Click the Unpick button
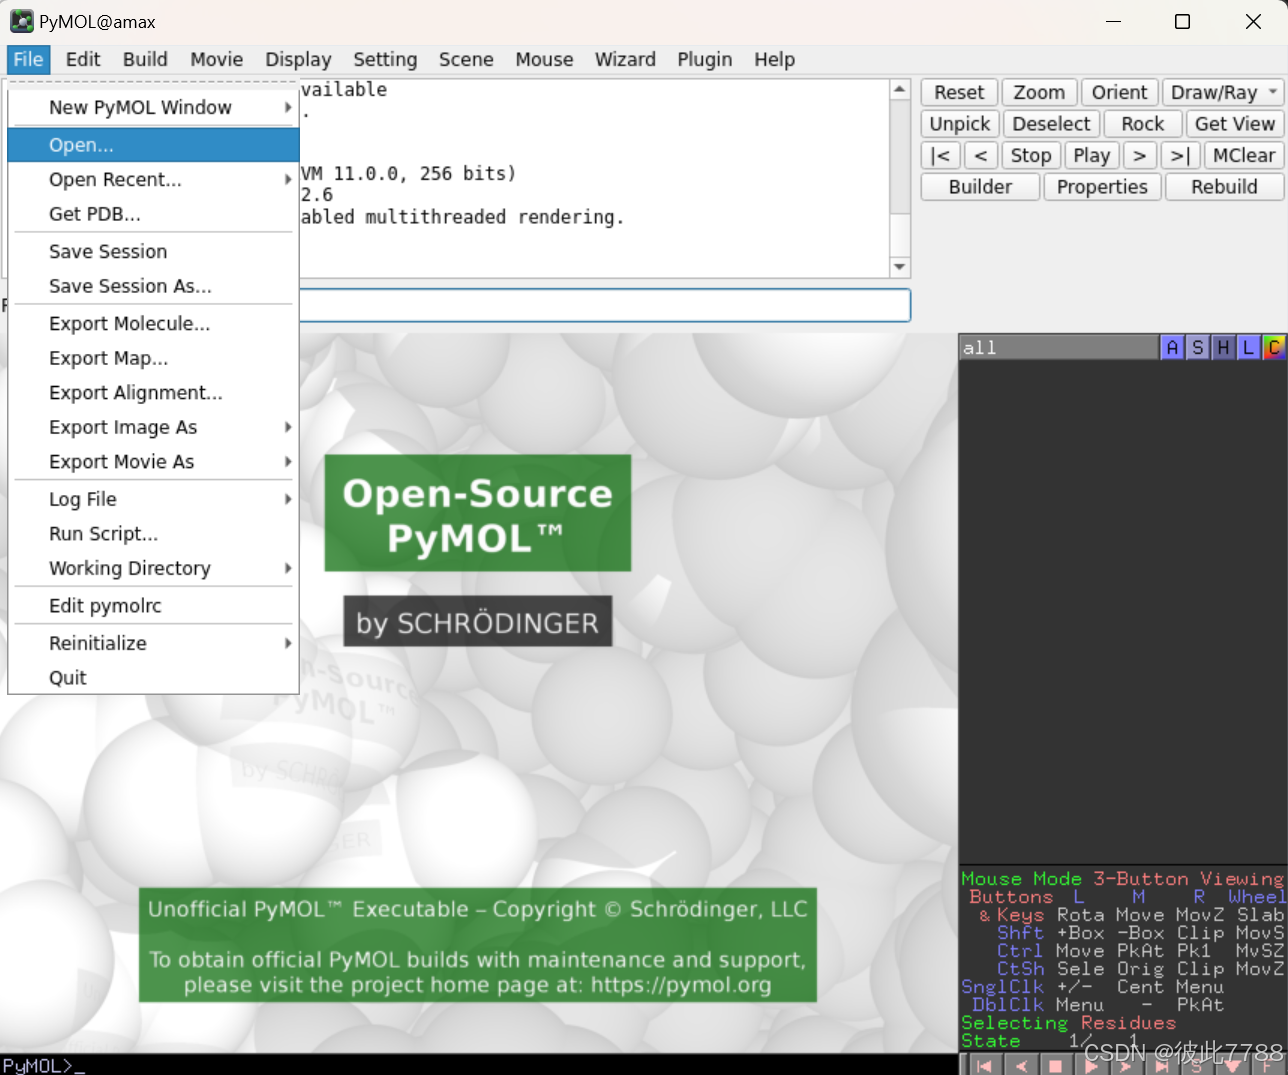This screenshot has height=1075, width=1288. (x=959, y=124)
